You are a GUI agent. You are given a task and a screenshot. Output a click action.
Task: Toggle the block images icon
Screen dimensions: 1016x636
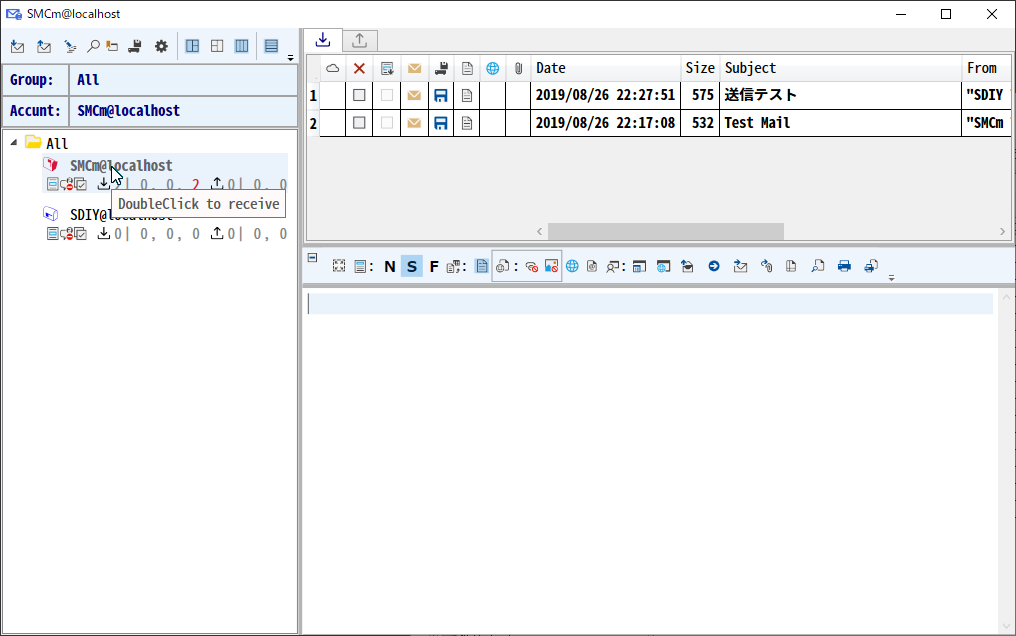551,266
